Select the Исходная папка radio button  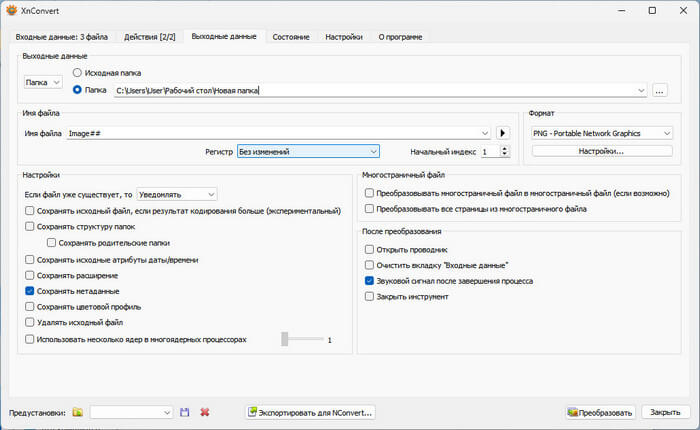(x=78, y=73)
